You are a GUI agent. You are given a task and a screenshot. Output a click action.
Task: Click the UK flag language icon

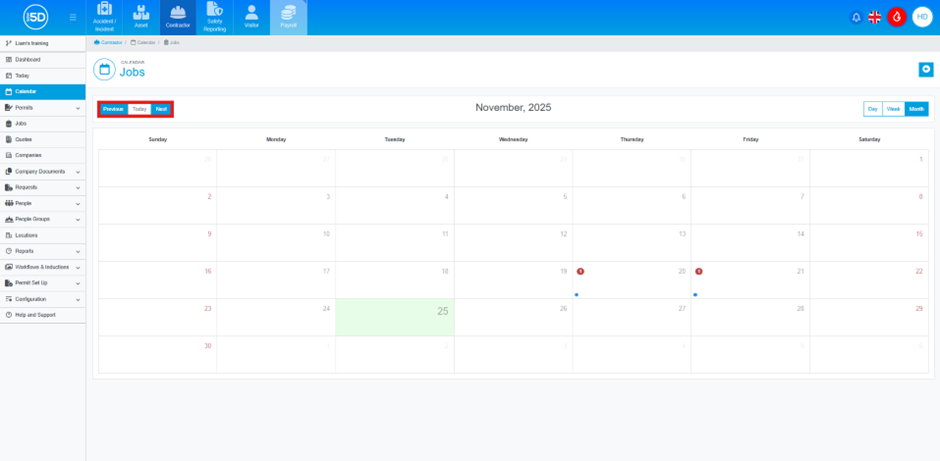(875, 18)
